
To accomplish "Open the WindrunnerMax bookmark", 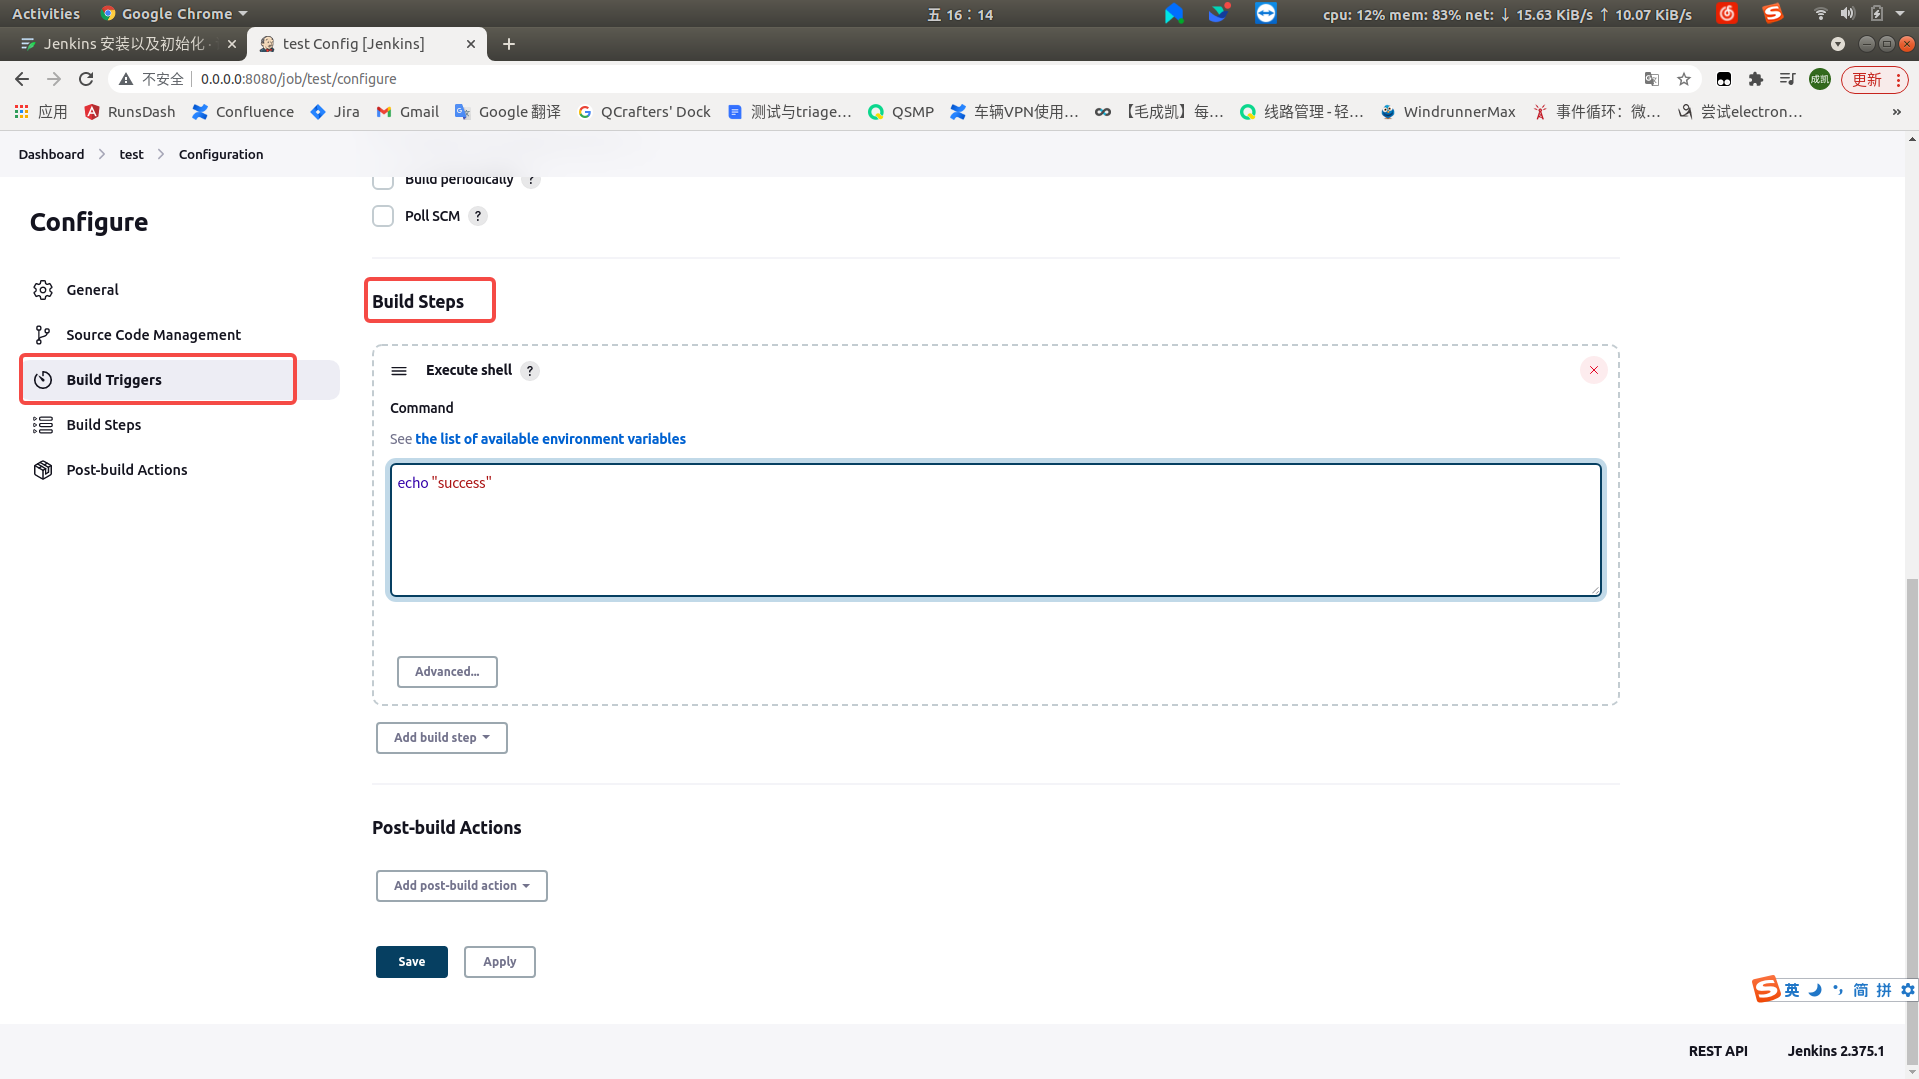I will click(1448, 112).
